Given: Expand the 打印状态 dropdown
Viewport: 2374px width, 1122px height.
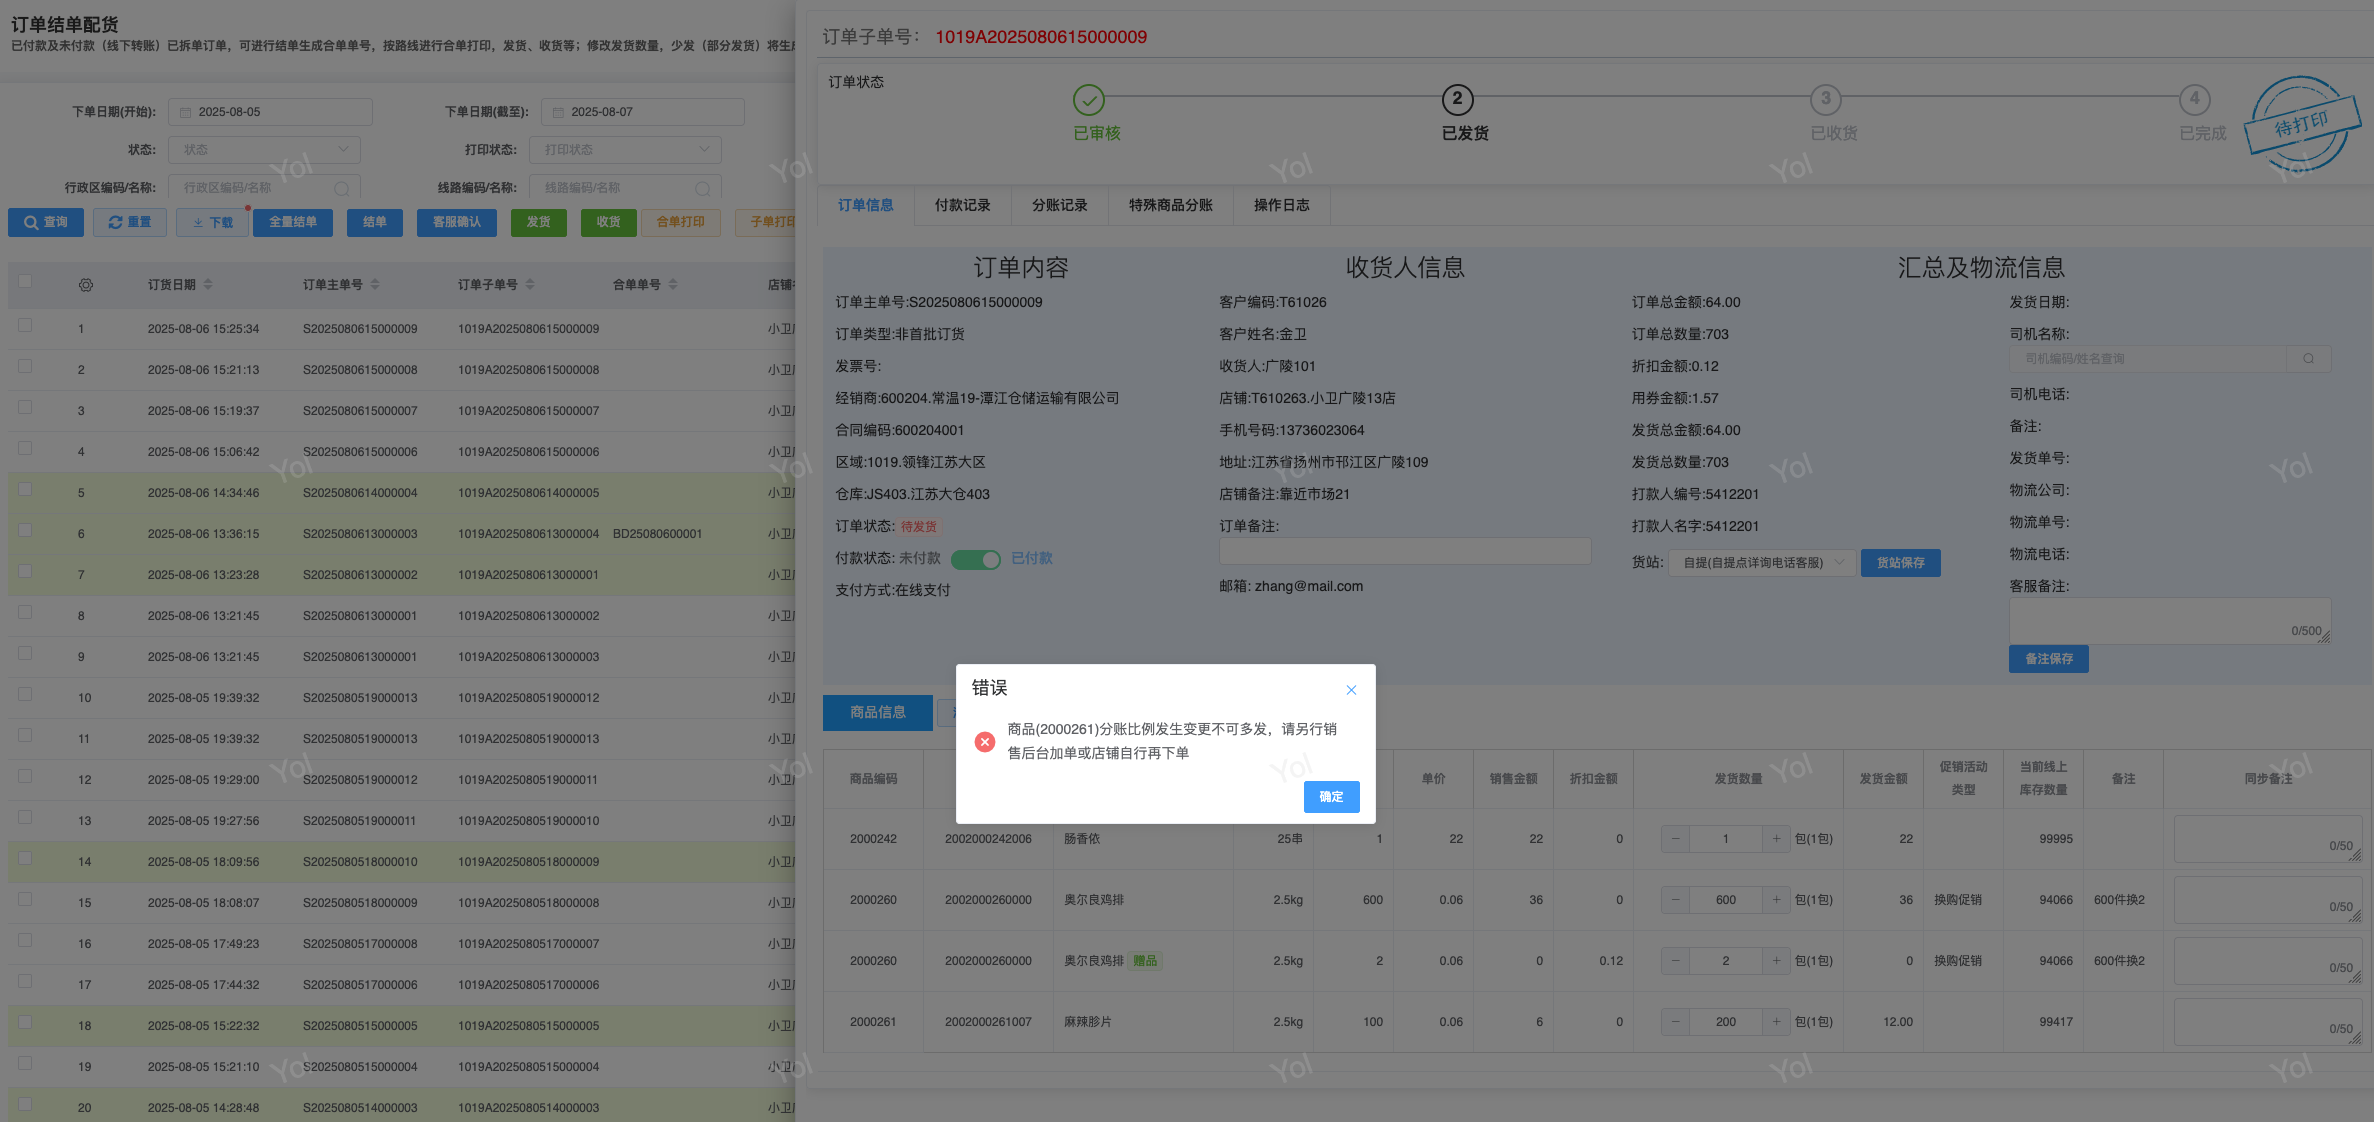Looking at the screenshot, I should point(625,150).
